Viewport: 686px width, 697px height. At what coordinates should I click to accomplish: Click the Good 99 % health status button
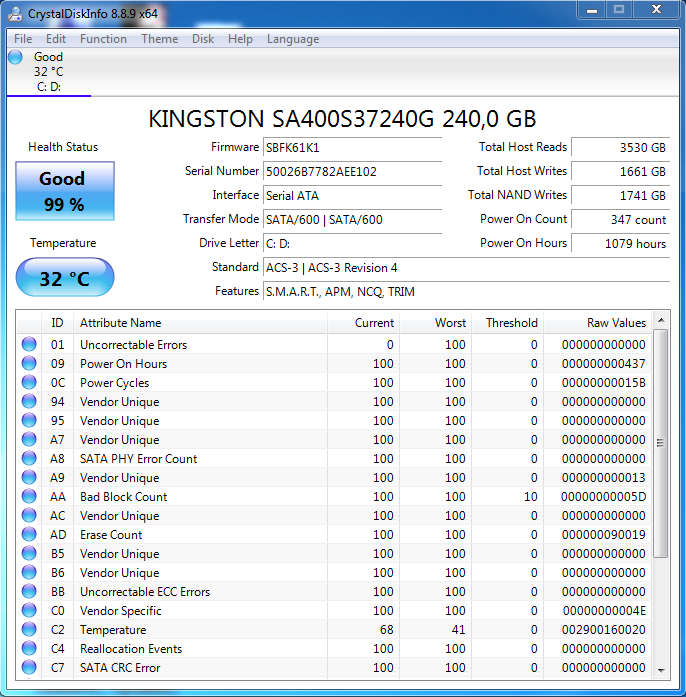(x=65, y=191)
